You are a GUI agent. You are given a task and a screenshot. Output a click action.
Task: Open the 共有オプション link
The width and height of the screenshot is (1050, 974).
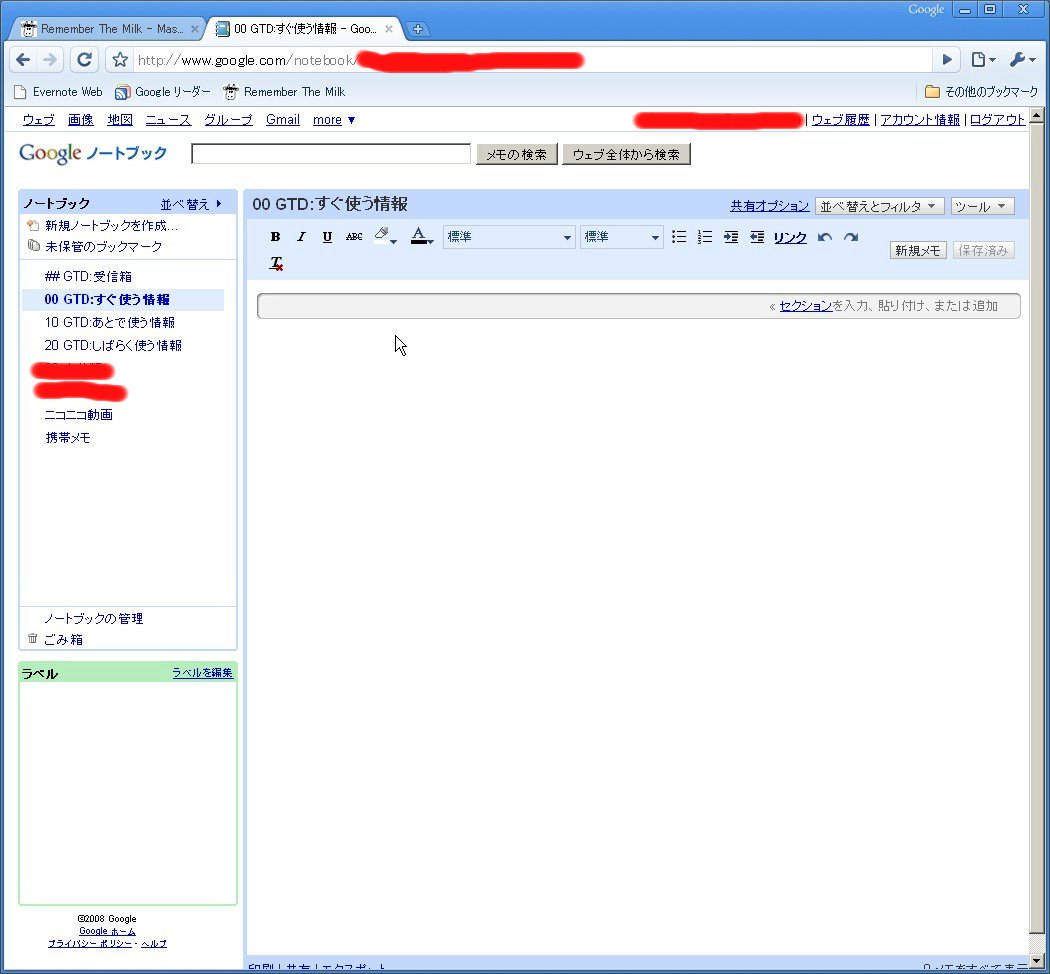(x=769, y=206)
